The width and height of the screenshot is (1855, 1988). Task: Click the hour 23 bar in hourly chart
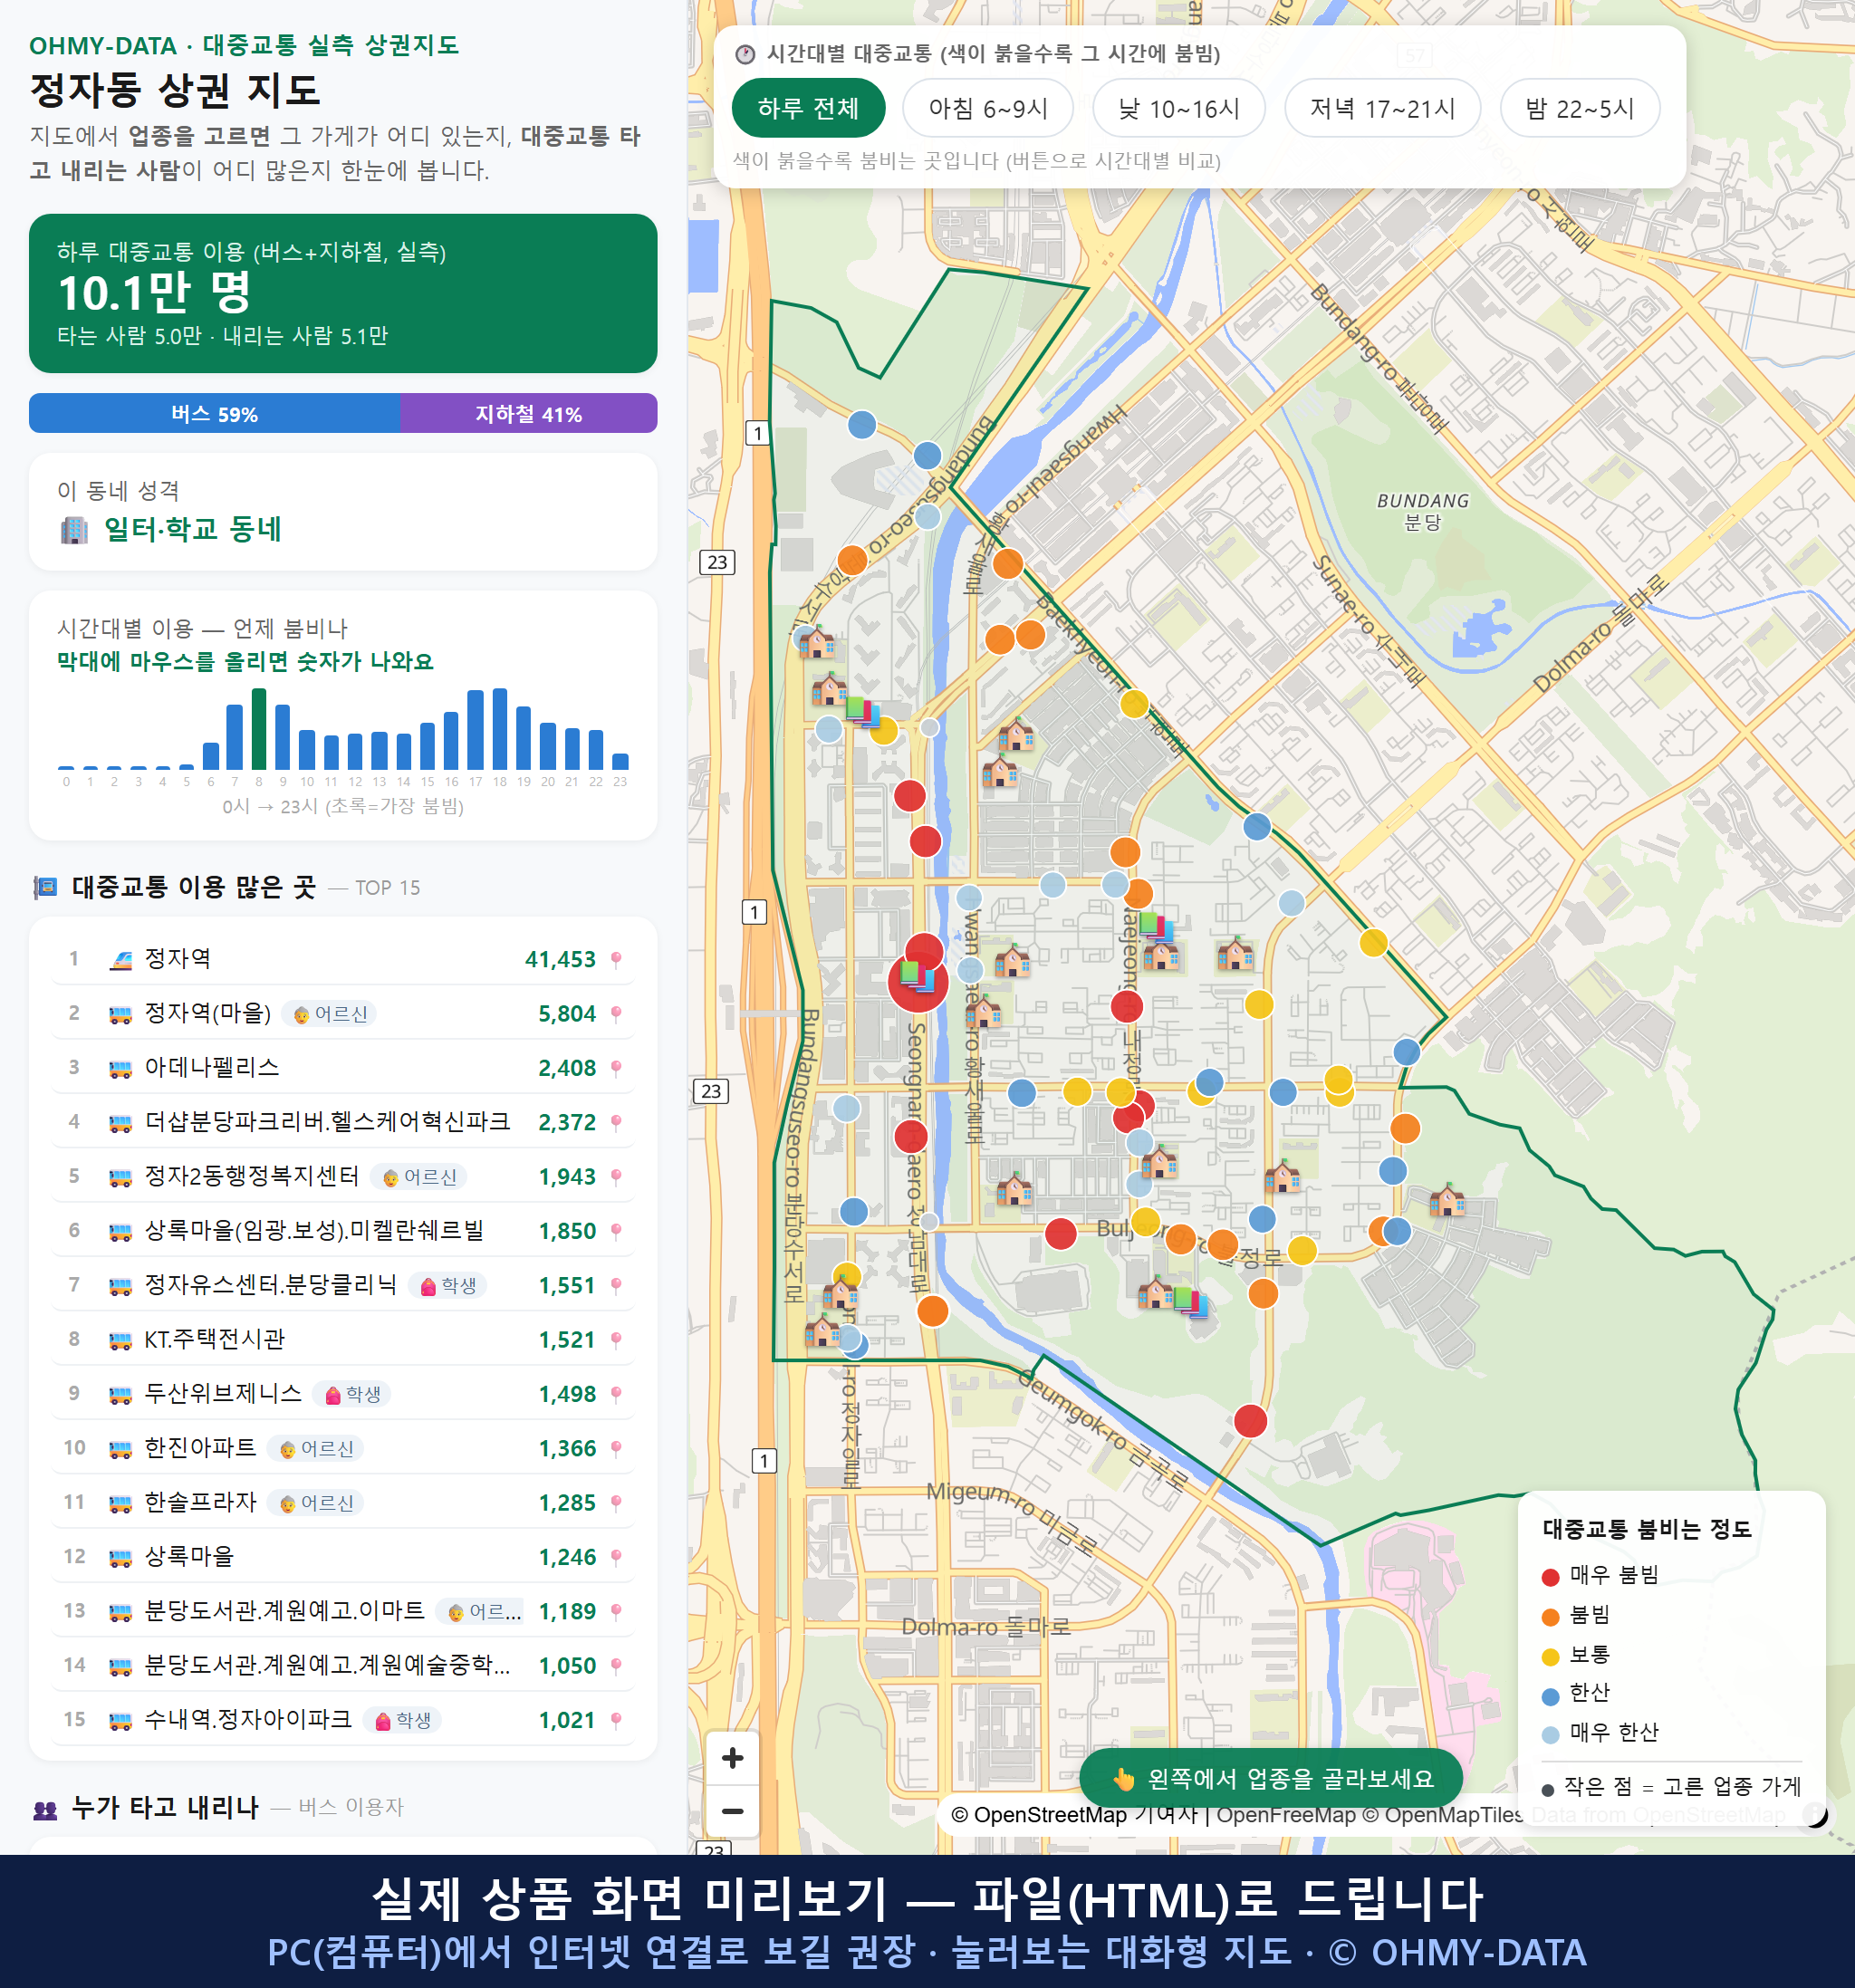pos(620,761)
